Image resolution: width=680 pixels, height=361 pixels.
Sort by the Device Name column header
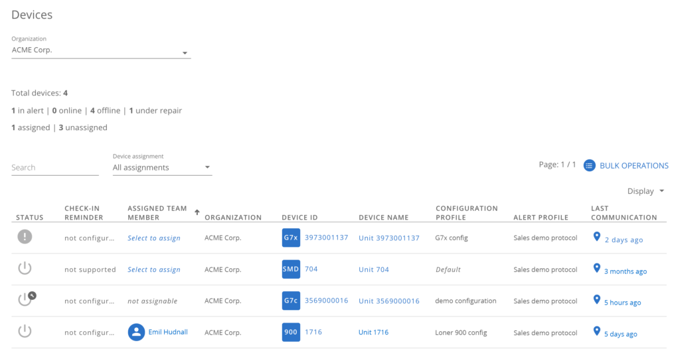coord(383,217)
